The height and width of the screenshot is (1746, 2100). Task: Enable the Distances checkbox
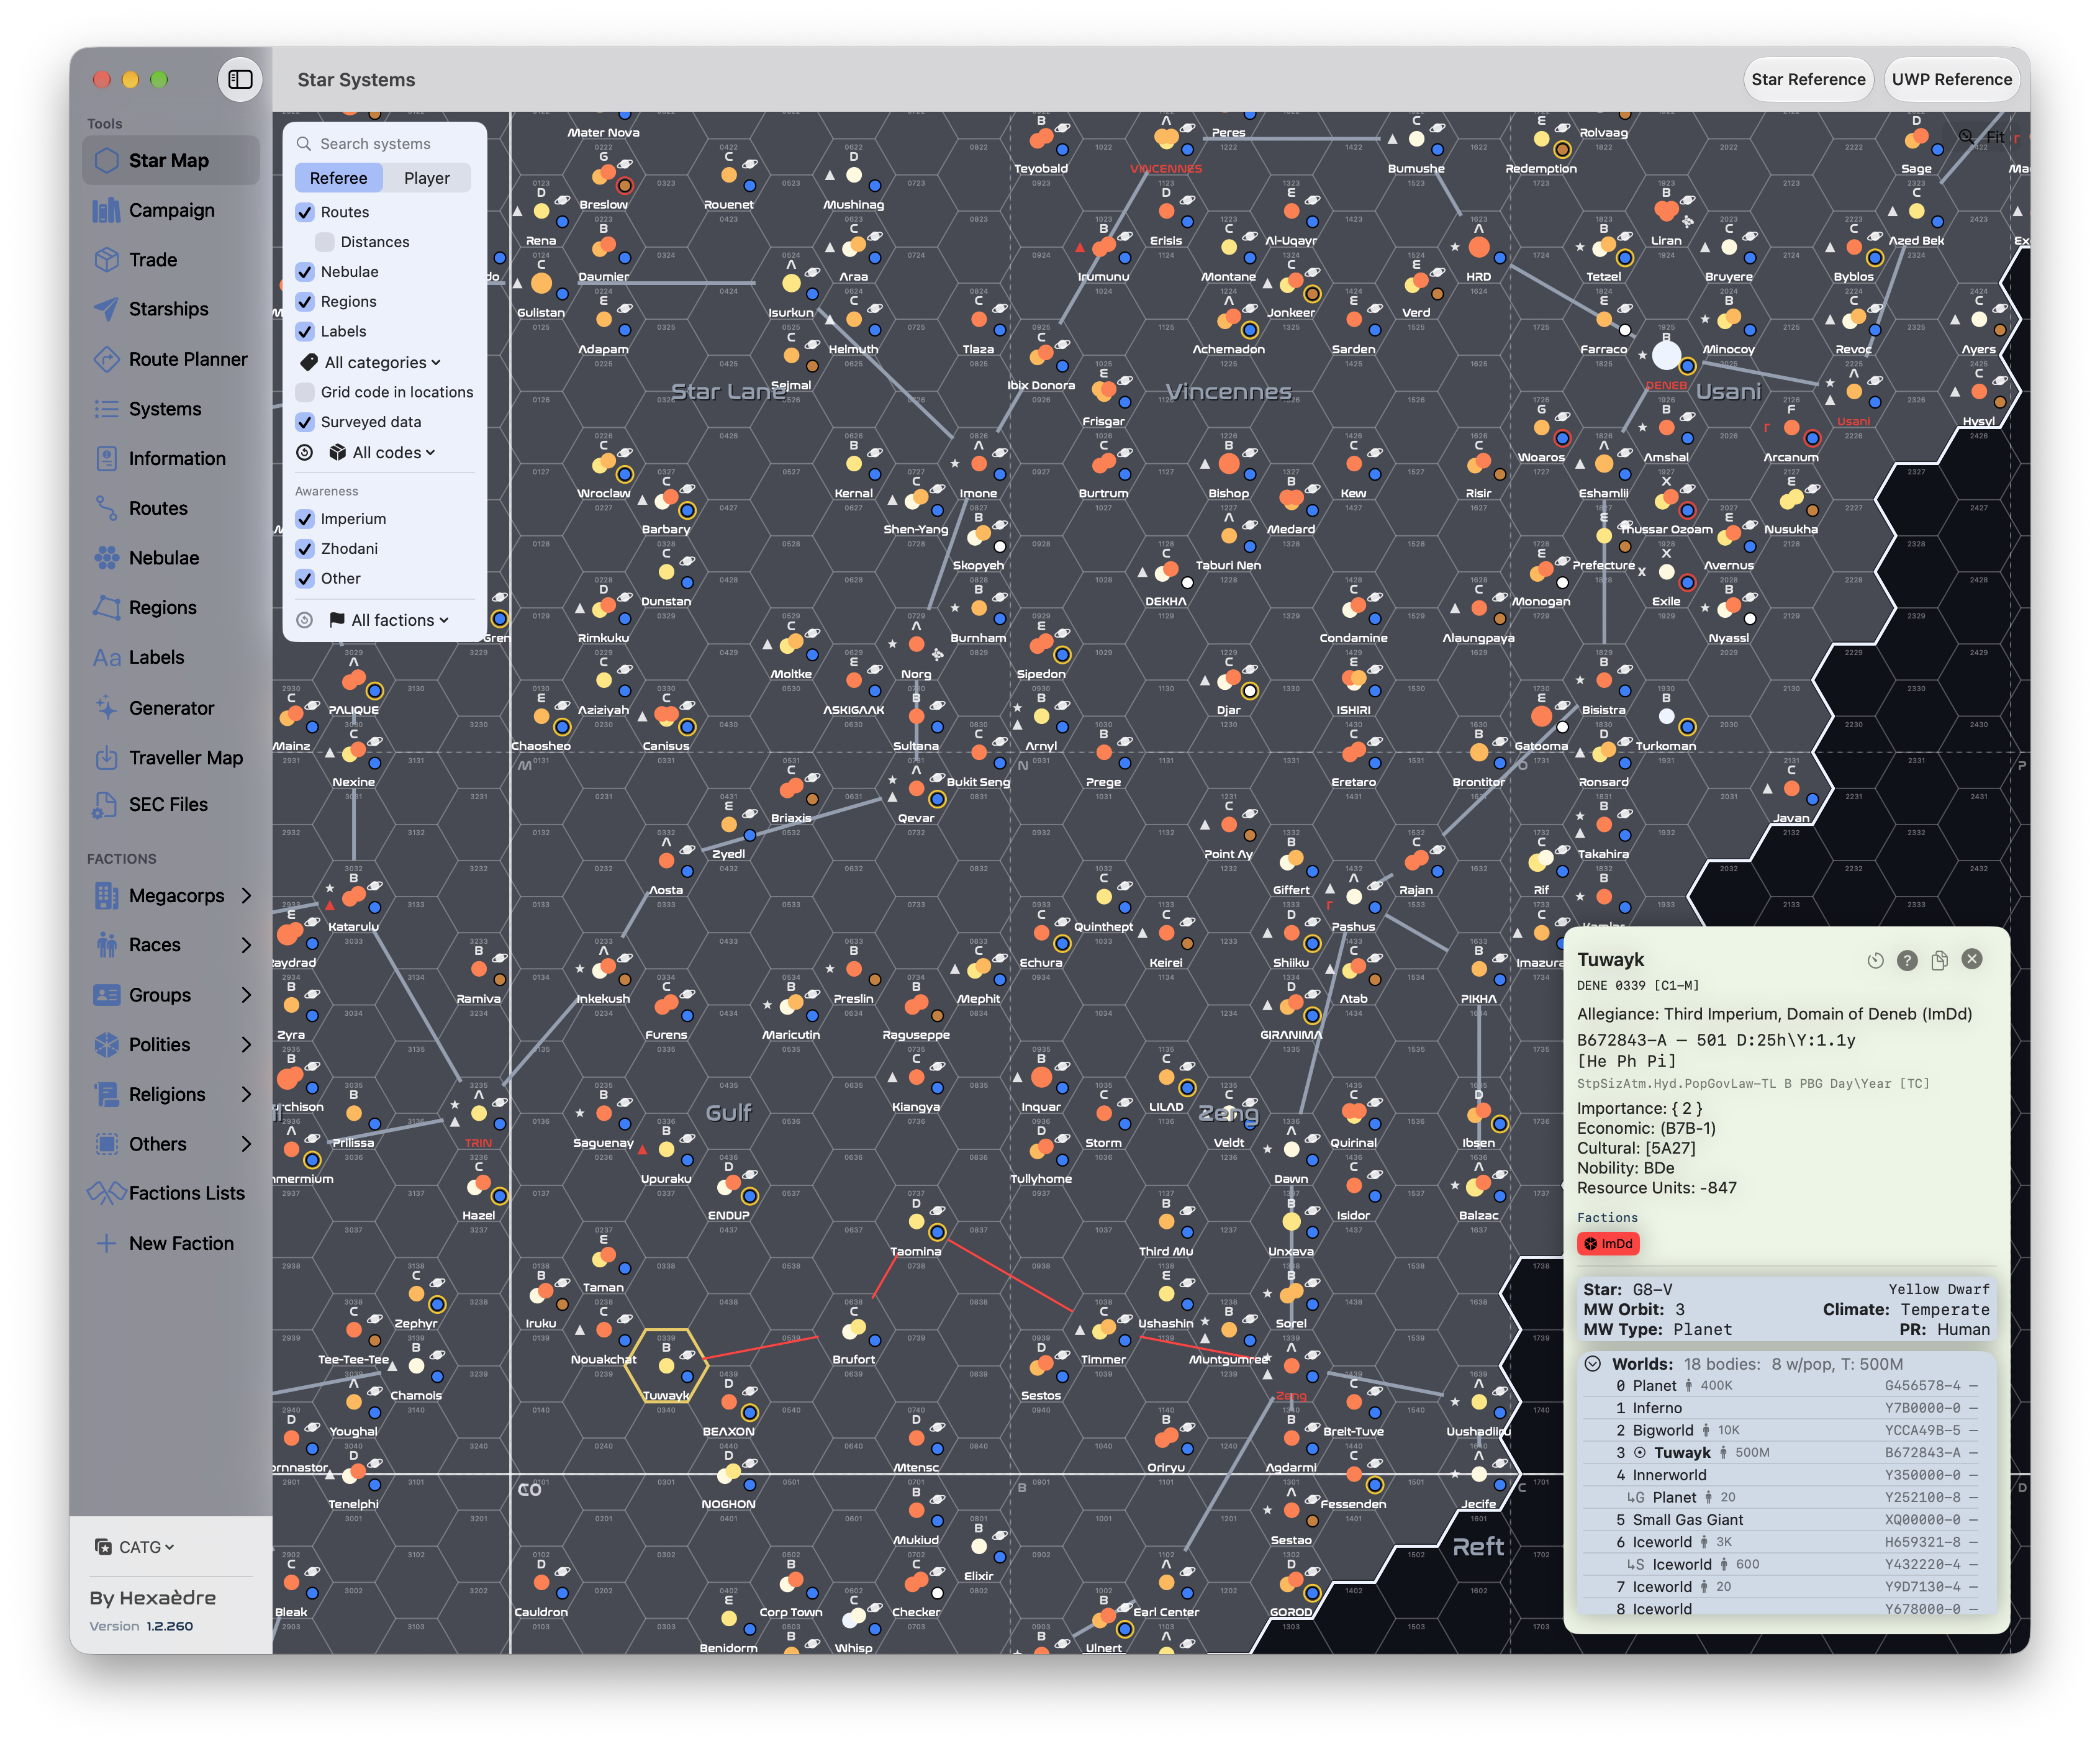pyautogui.click(x=324, y=242)
